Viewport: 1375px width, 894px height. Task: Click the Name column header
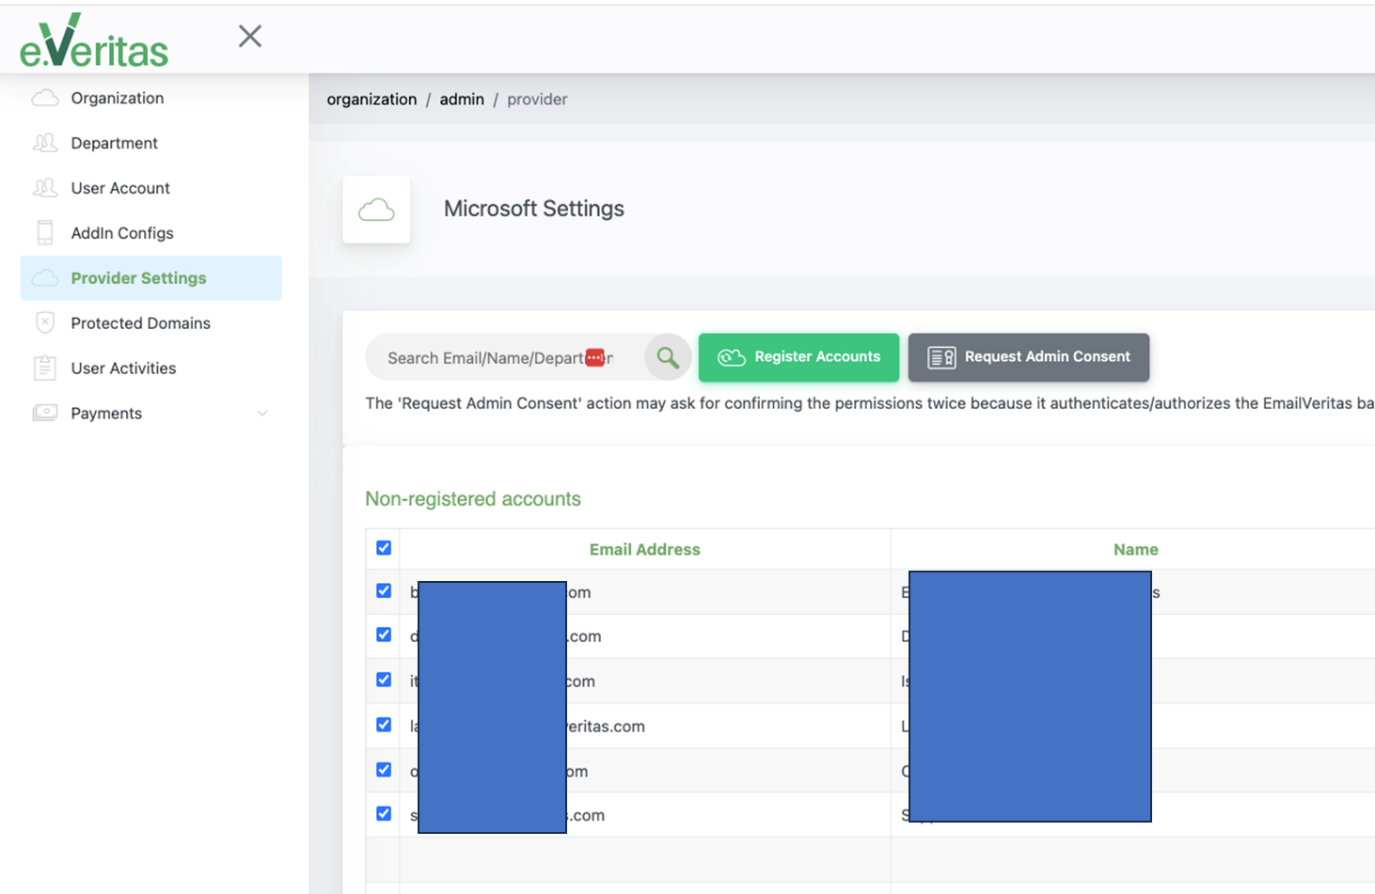tap(1136, 549)
